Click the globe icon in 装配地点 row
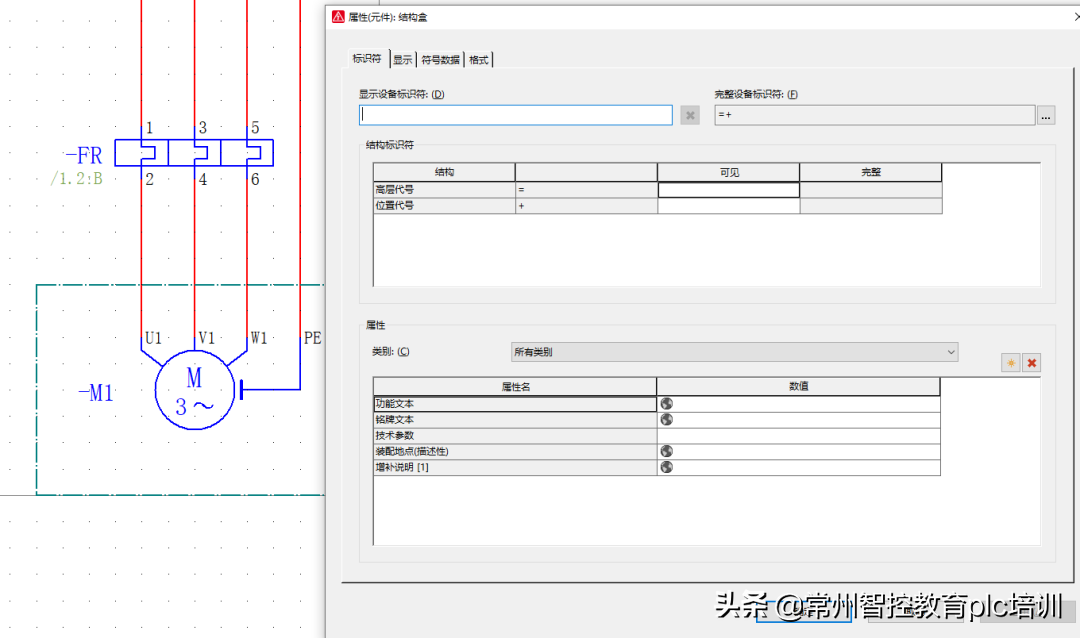 (x=666, y=451)
